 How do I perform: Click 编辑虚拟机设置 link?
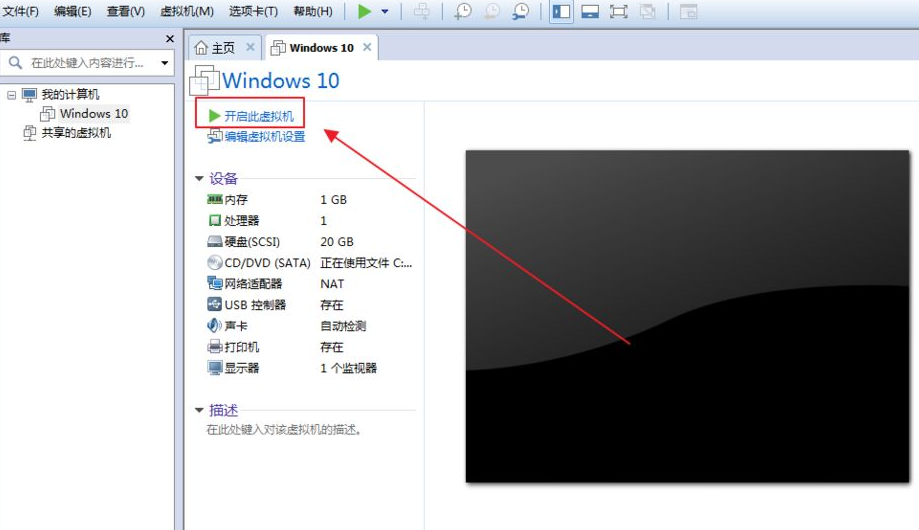pyautogui.click(x=264, y=137)
